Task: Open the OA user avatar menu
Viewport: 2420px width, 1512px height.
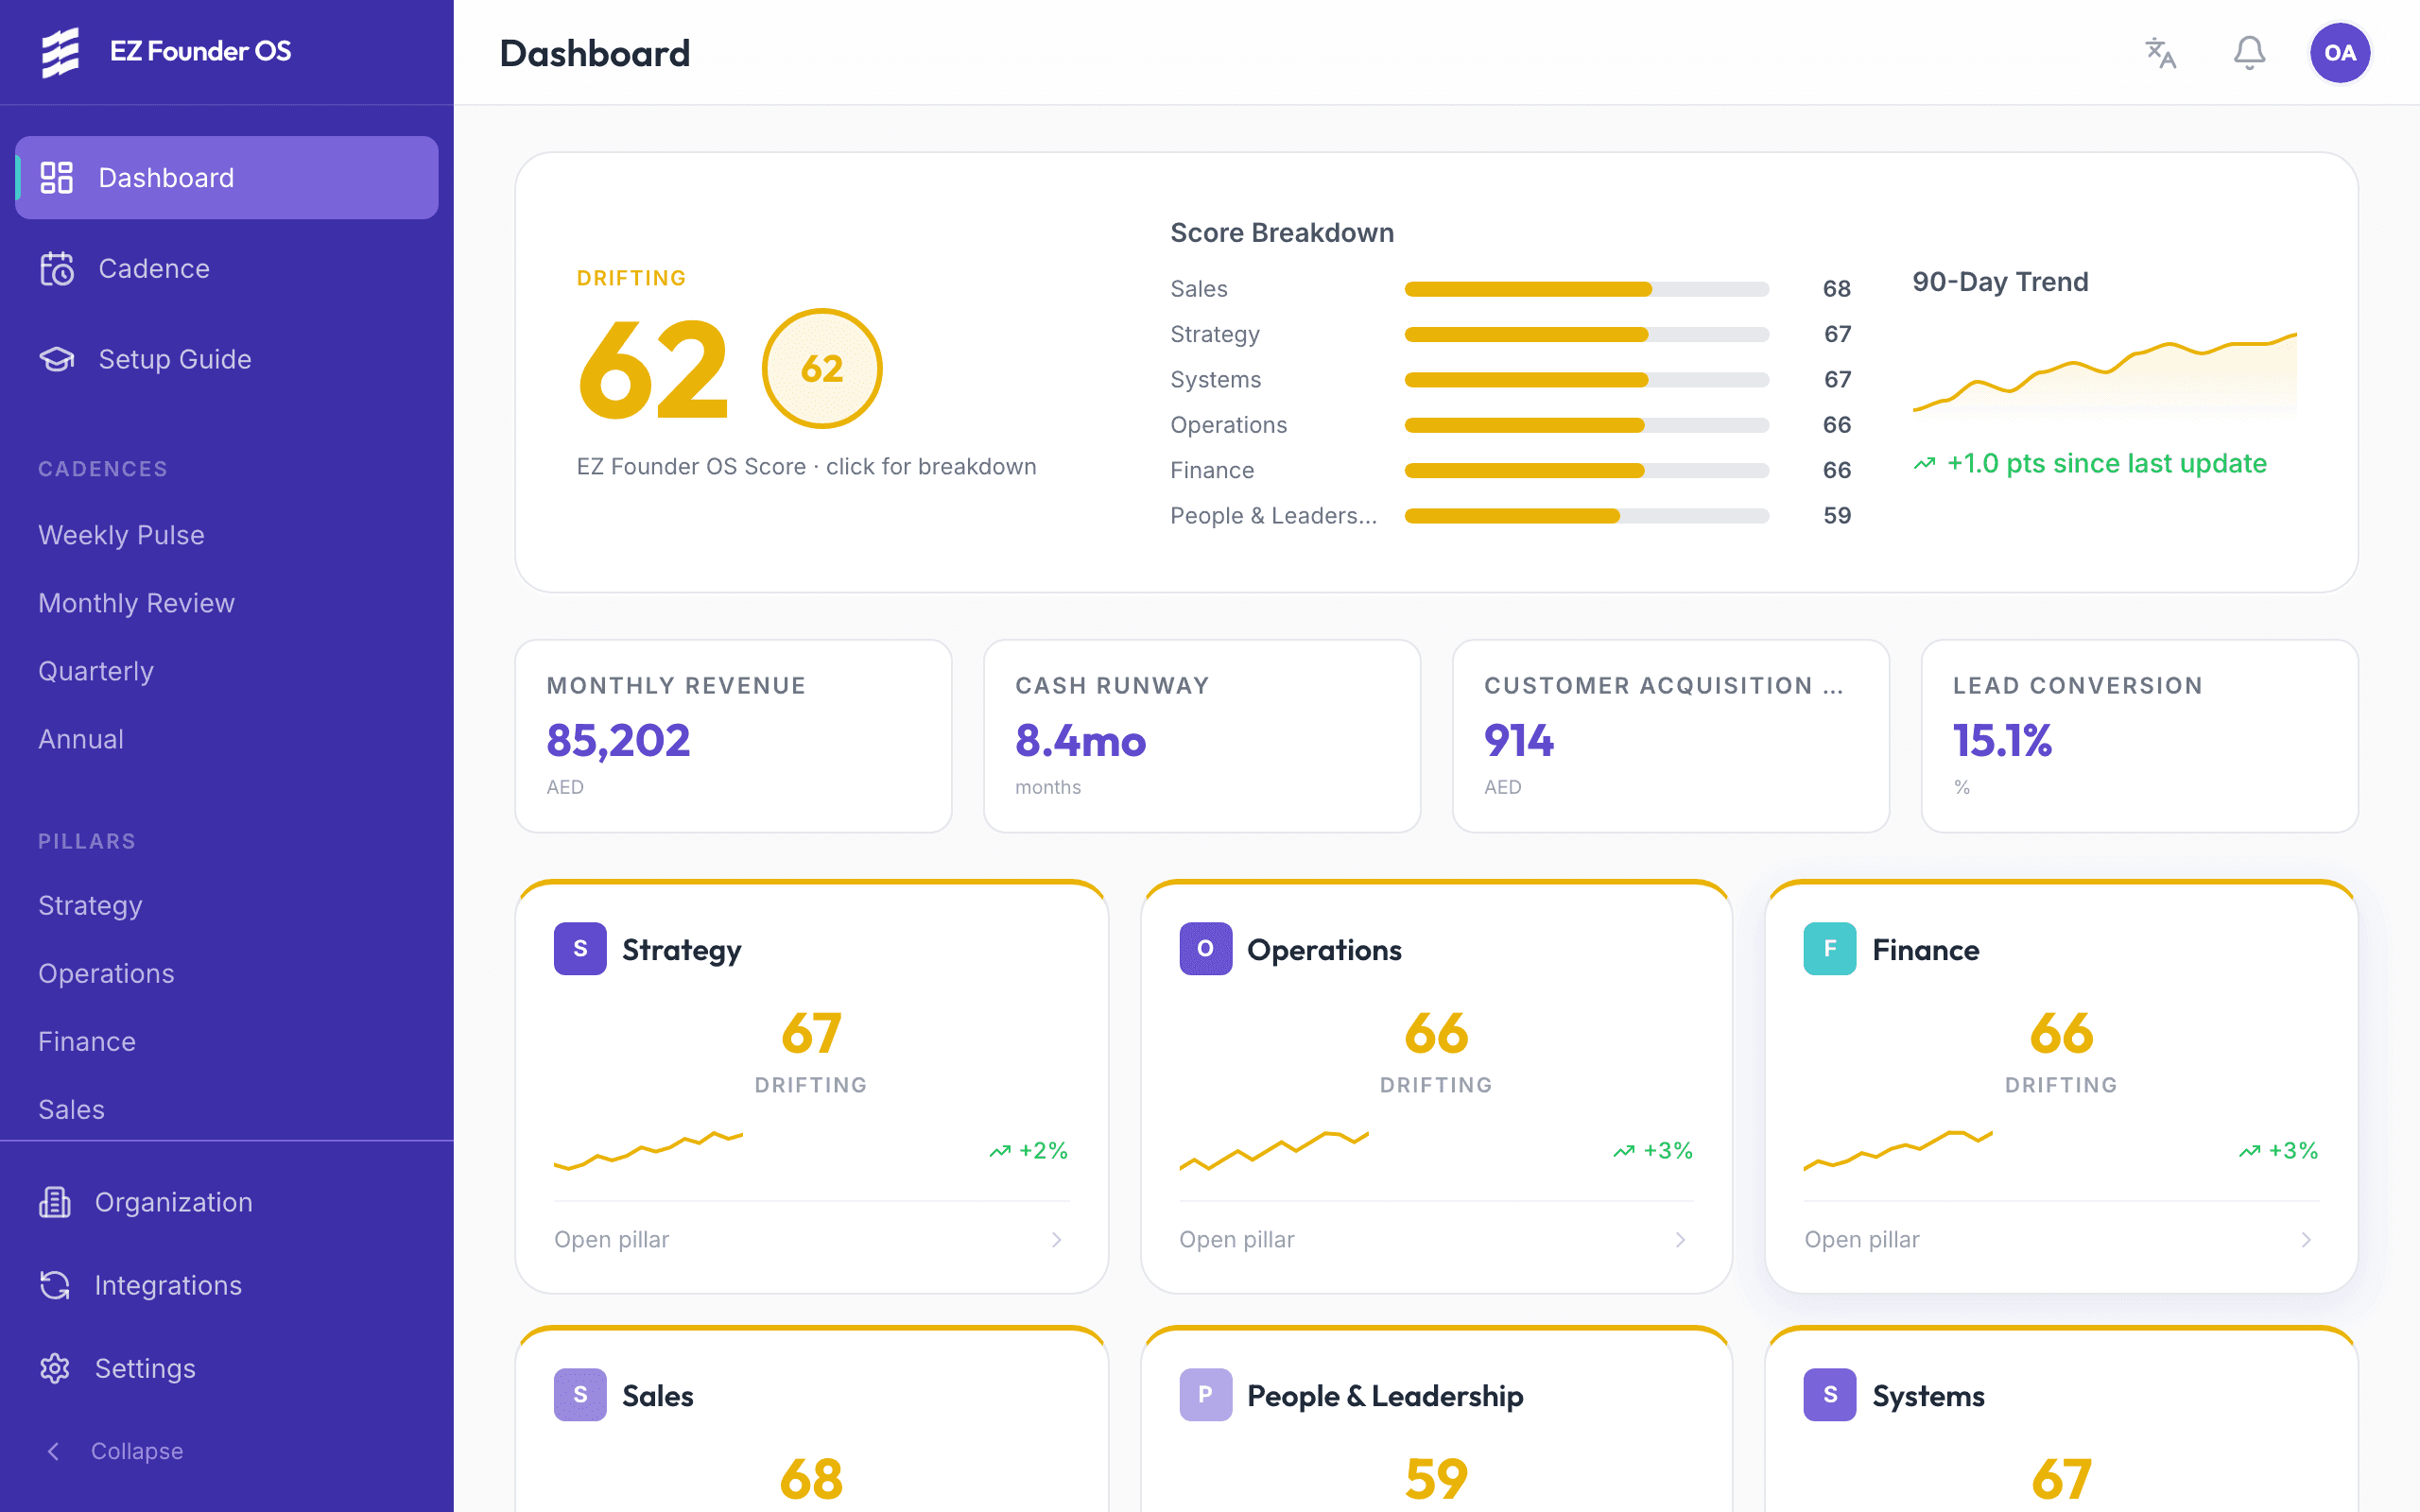Action: pyautogui.click(x=2339, y=52)
